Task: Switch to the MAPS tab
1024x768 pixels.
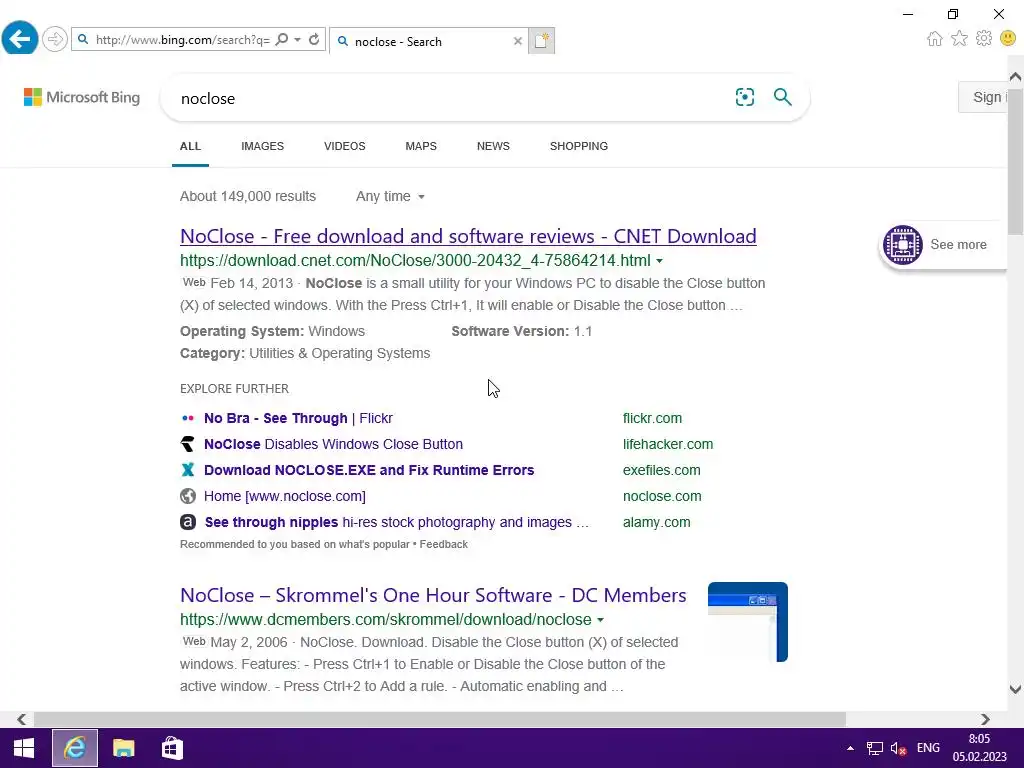Action: [421, 146]
